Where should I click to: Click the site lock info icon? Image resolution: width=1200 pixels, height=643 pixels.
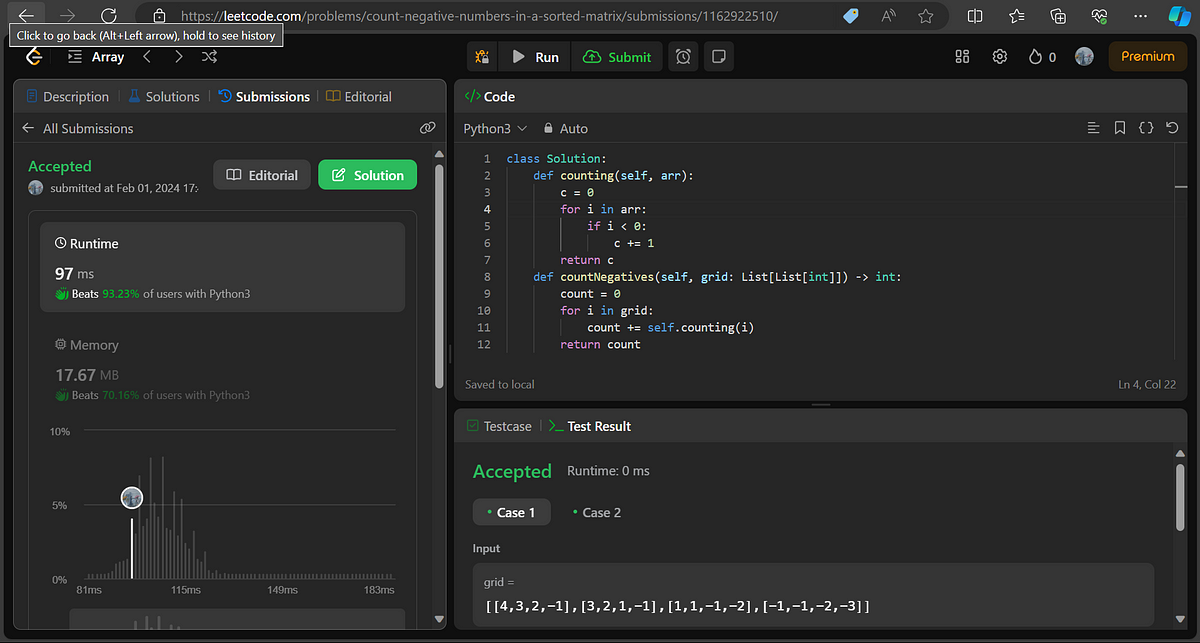tap(158, 16)
